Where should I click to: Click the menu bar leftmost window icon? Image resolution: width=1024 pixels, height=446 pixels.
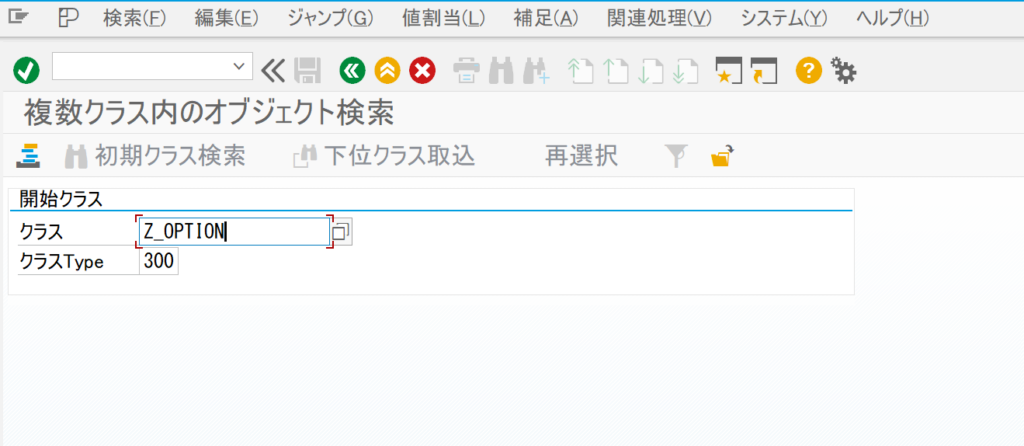click(x=20, y=18)
